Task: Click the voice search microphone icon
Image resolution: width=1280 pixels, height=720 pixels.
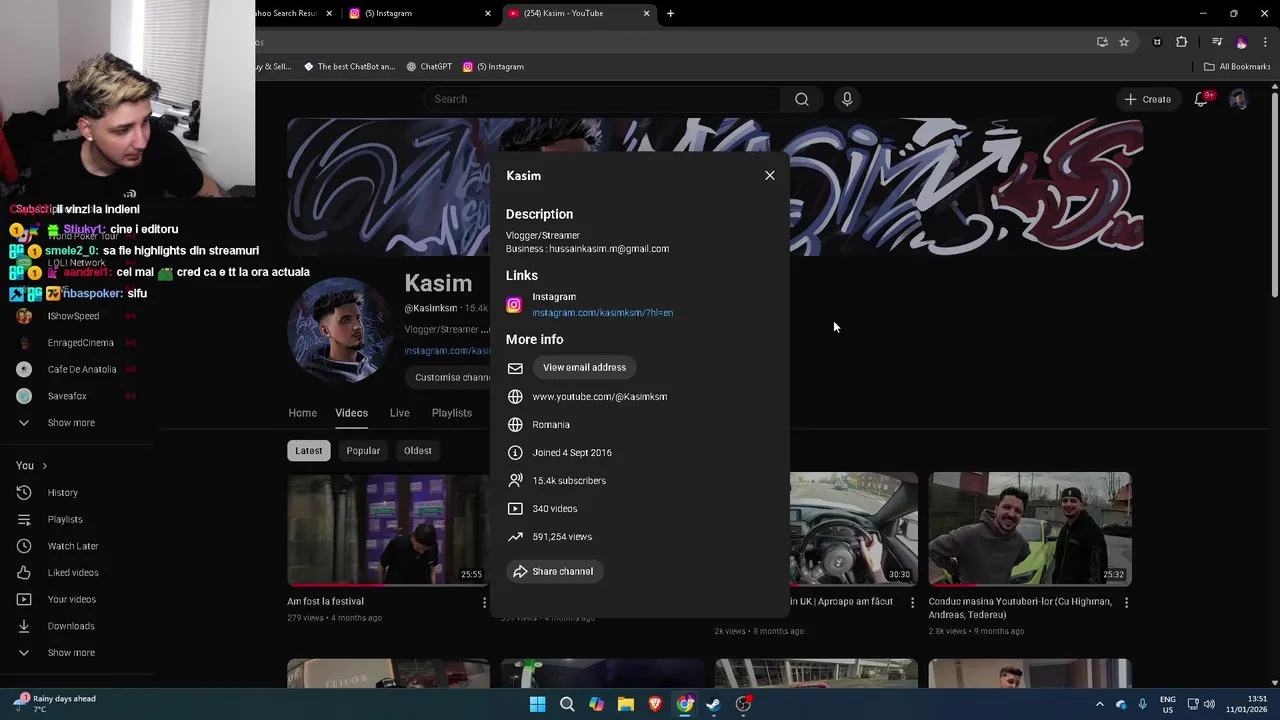Action: pyautogui.click(x=847, y=99)
